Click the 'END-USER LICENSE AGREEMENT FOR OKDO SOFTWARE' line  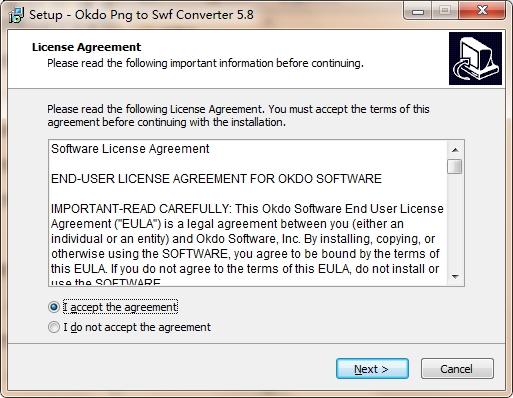[216, 179]
